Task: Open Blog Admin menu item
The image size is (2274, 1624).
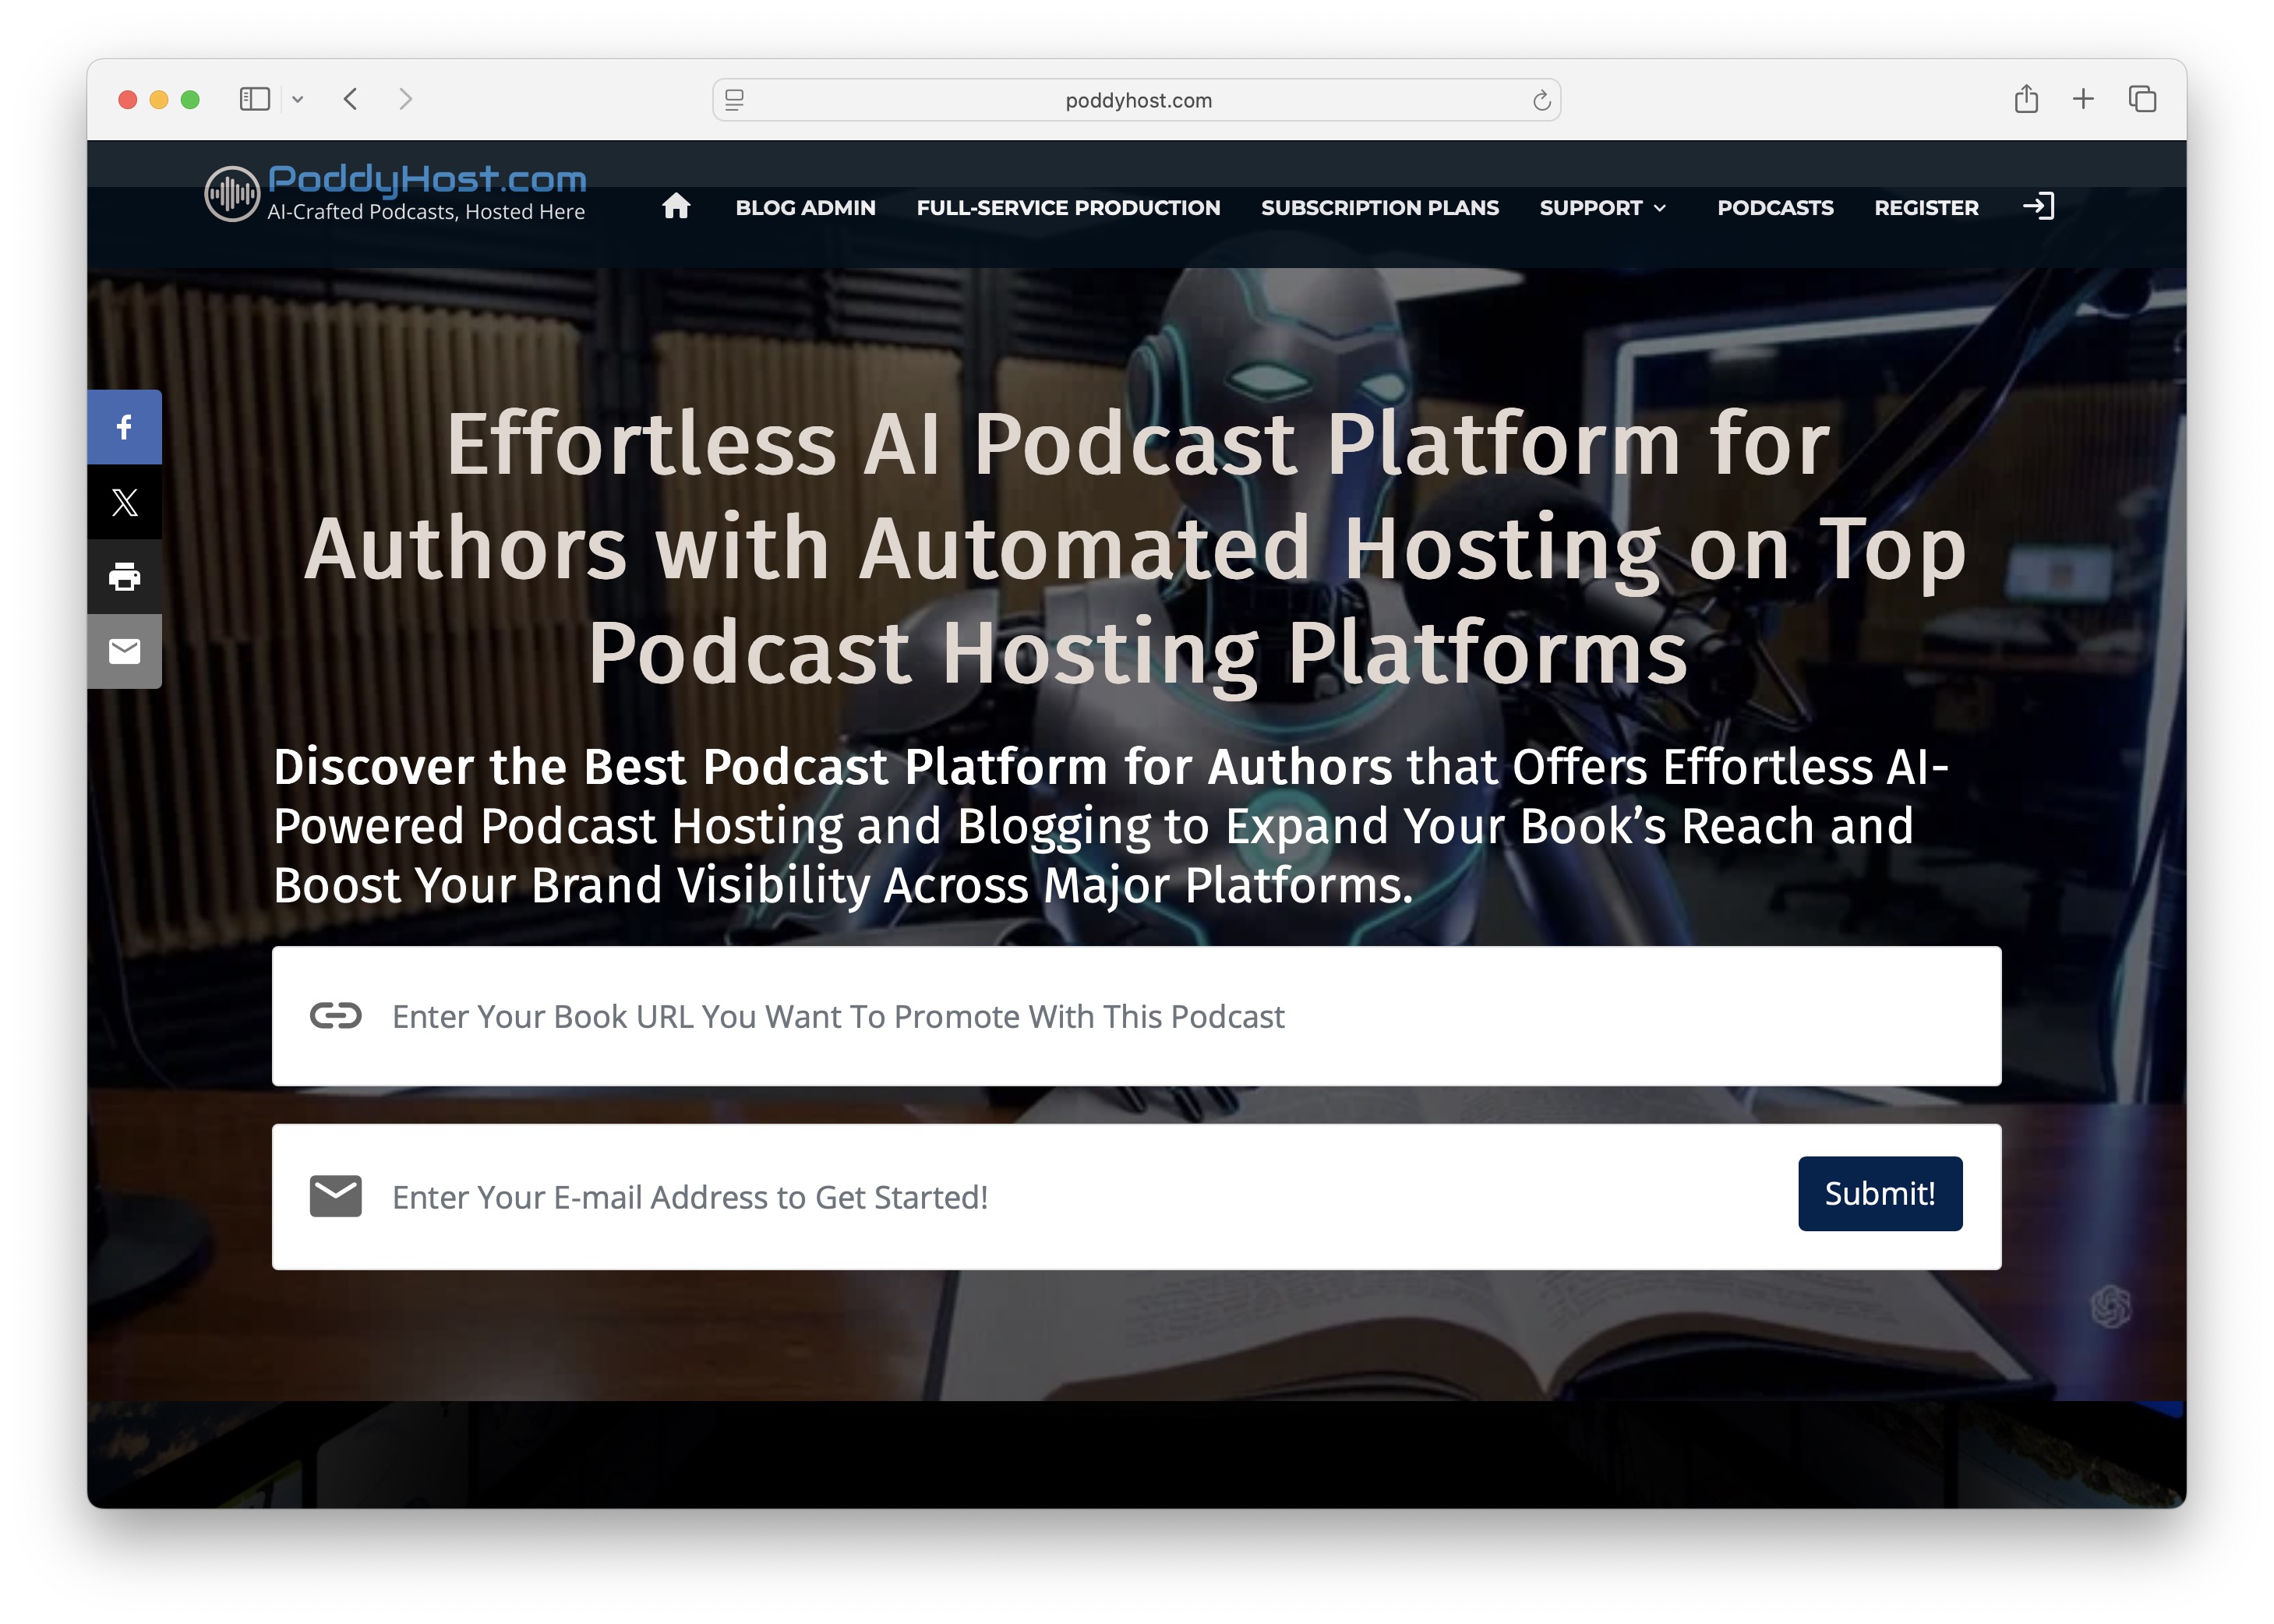Action: (805, 207)
